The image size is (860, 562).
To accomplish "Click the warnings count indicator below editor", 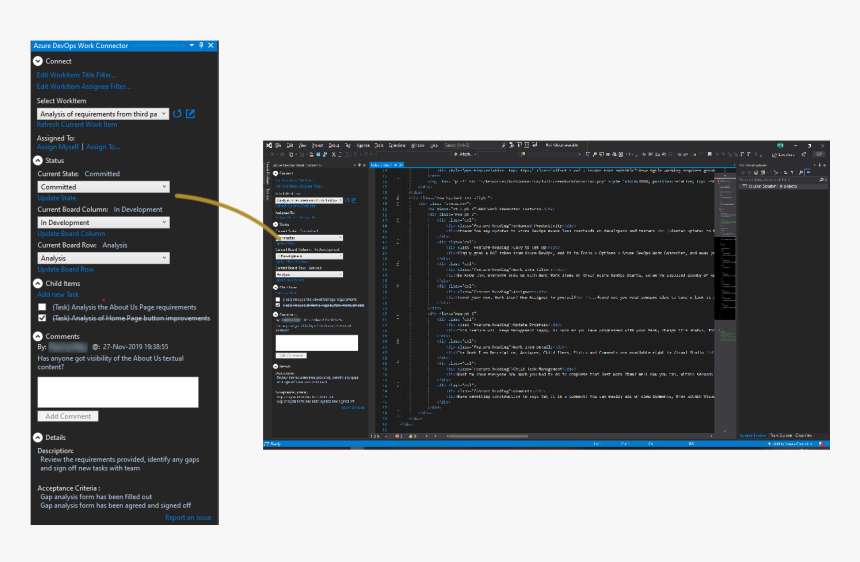I will 412,436.
